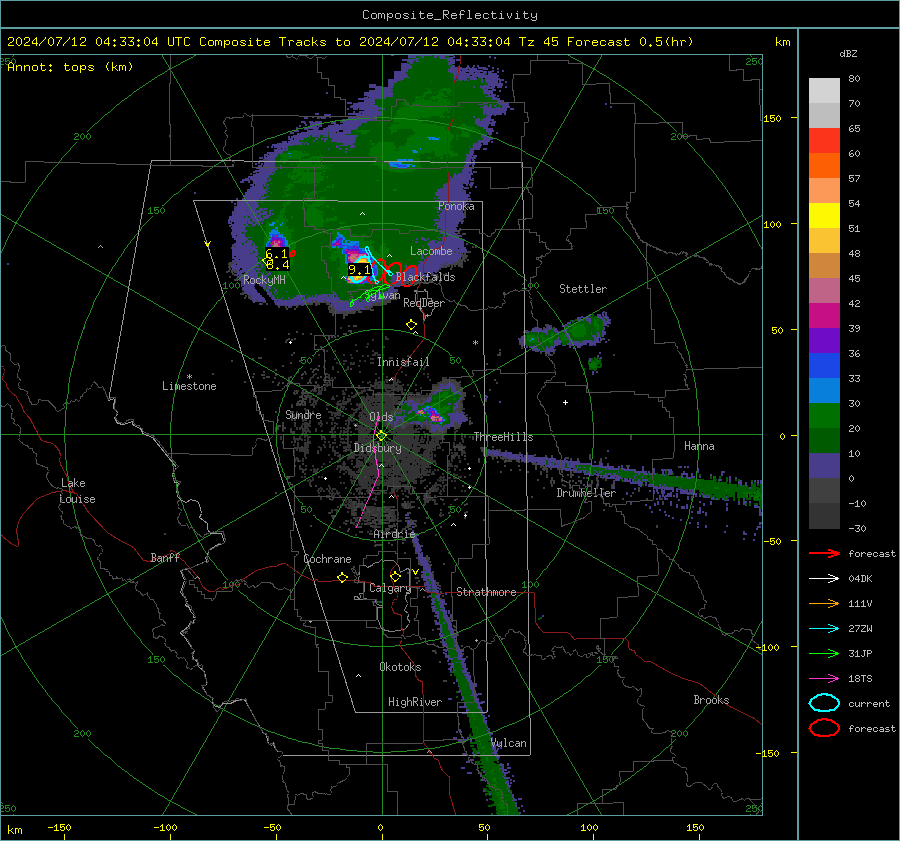Click the Sundre city label
Viewport: 900px width, 841px height.
303,414
